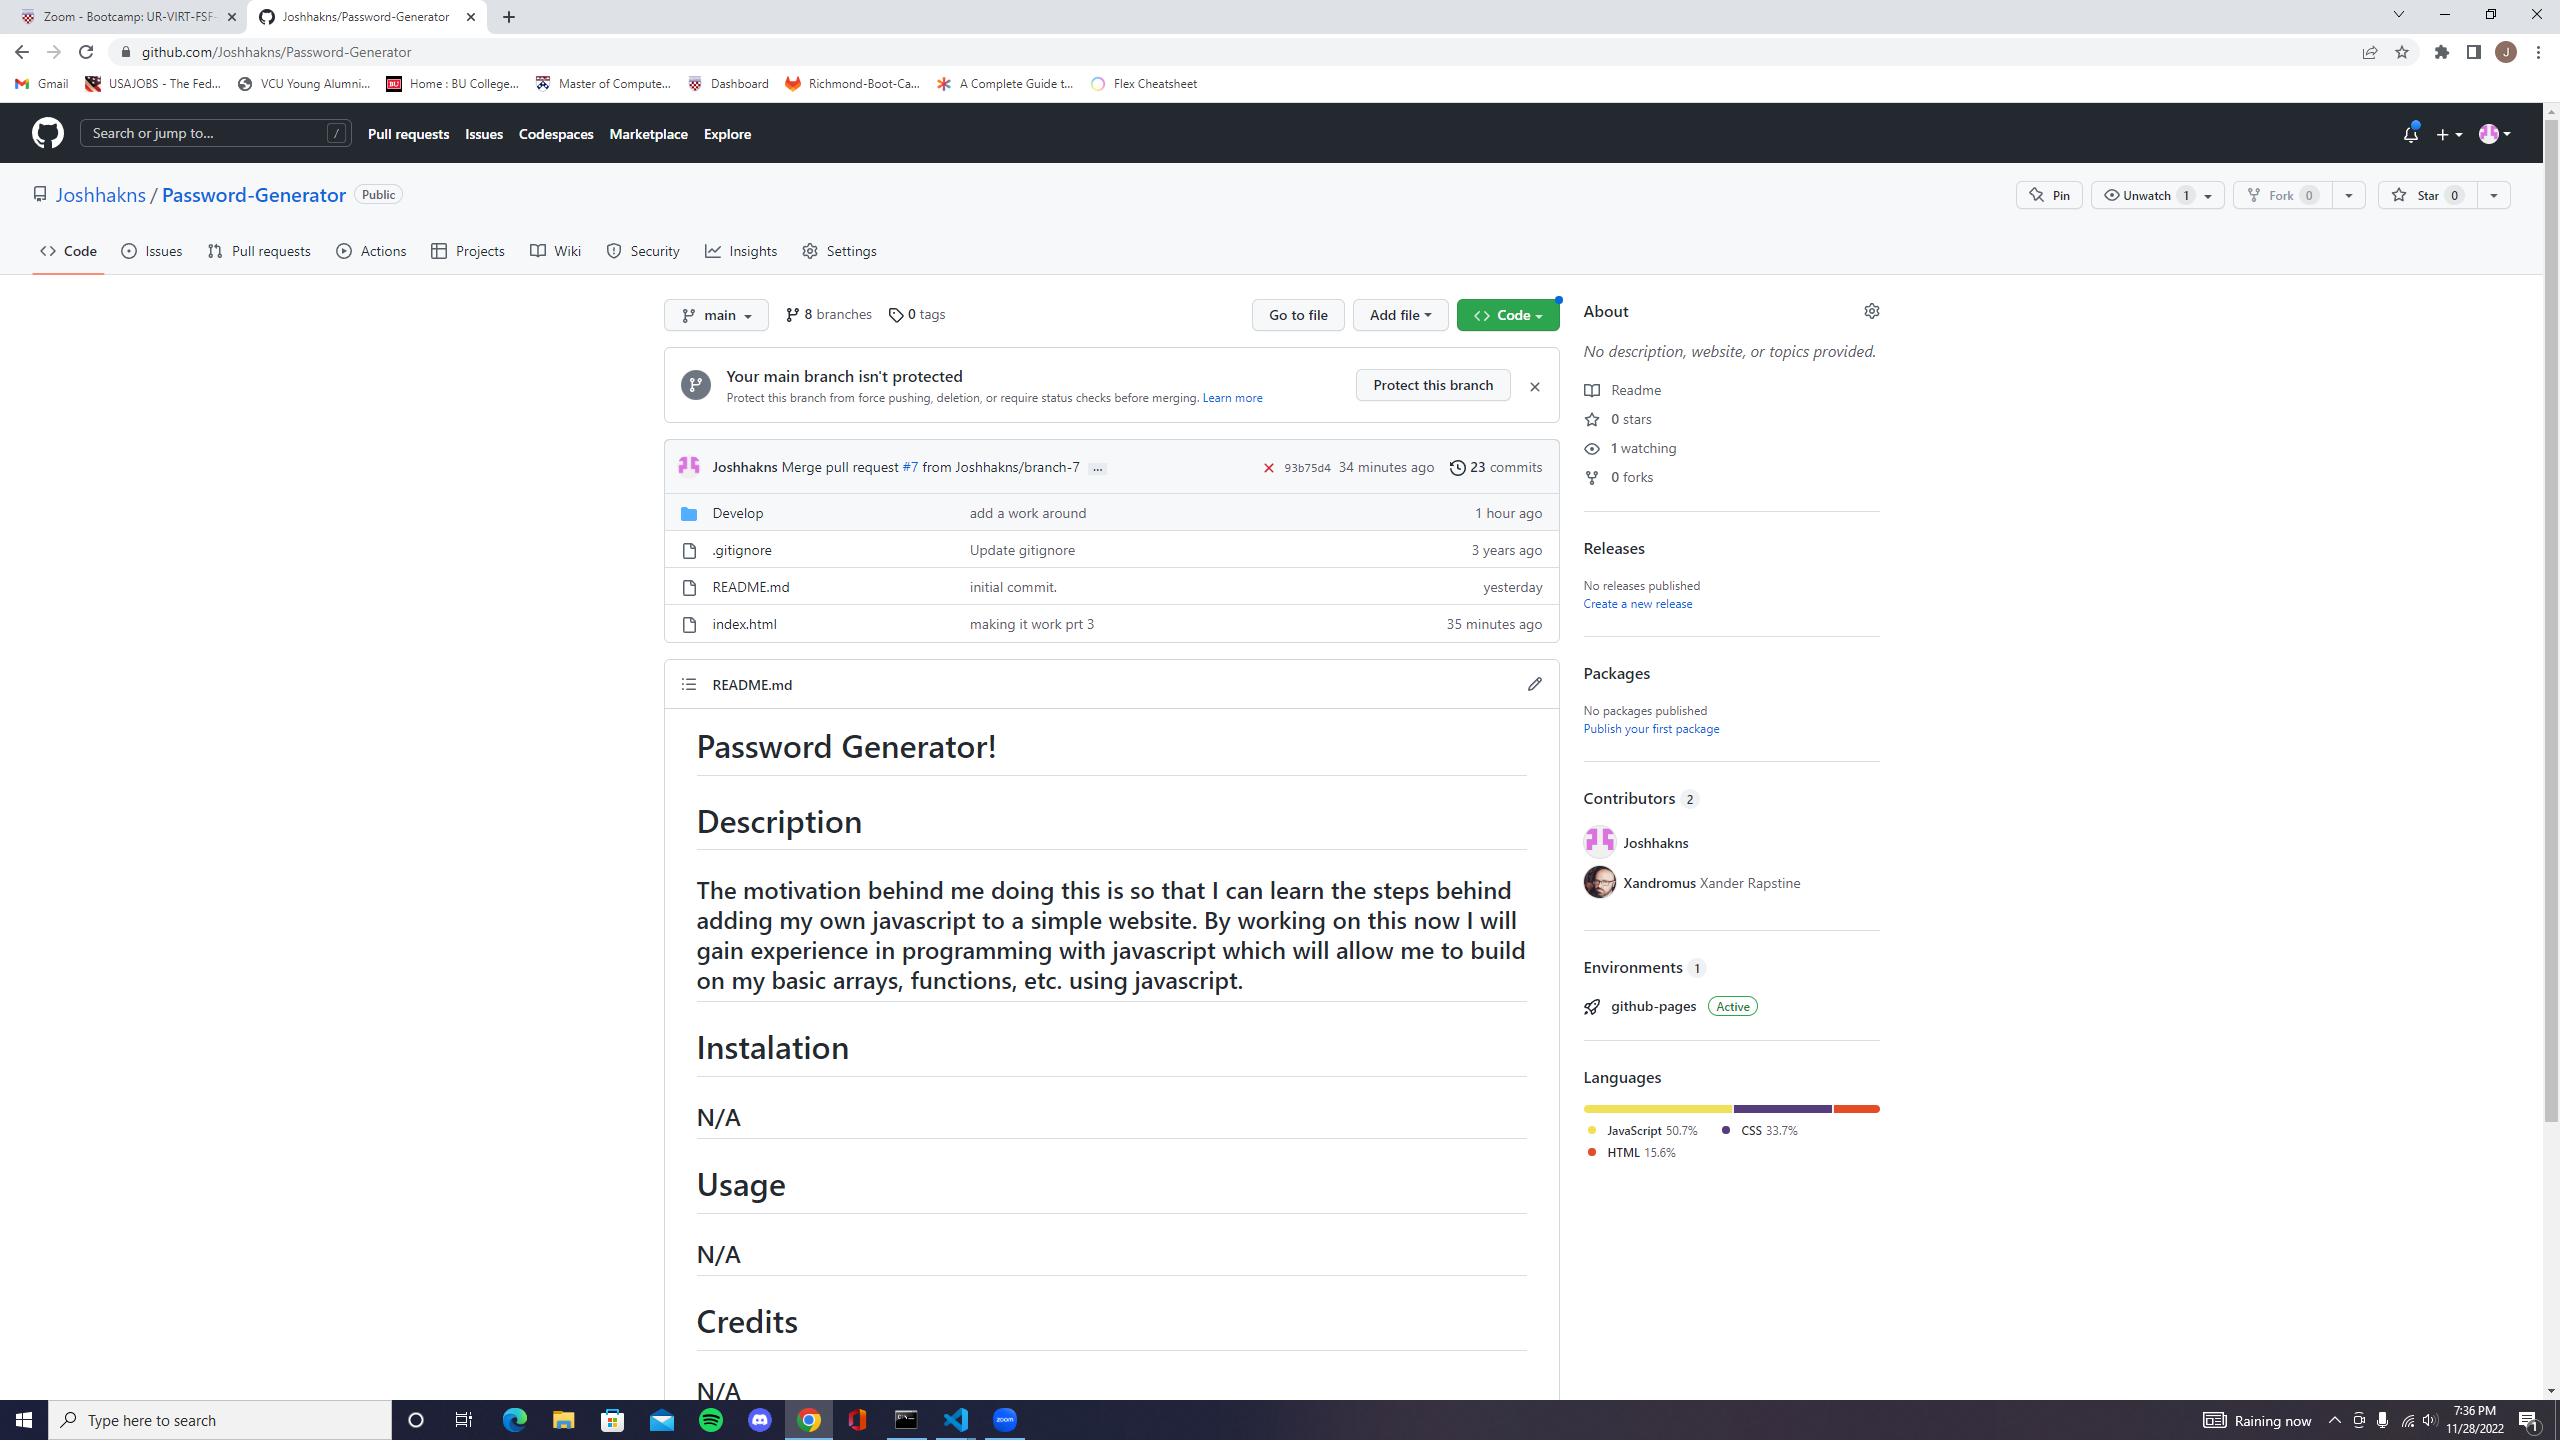Open the About section settings gear
Viewport: 2560px width, 1440px height.
point(1871,311)
